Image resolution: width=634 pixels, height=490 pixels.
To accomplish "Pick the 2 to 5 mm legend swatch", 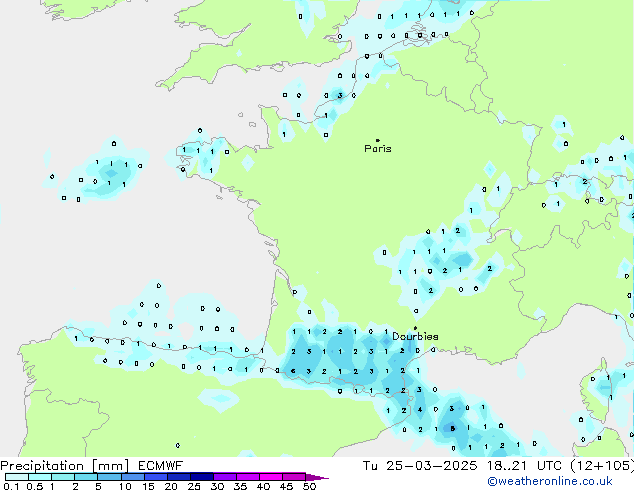I will pos(86,477).
